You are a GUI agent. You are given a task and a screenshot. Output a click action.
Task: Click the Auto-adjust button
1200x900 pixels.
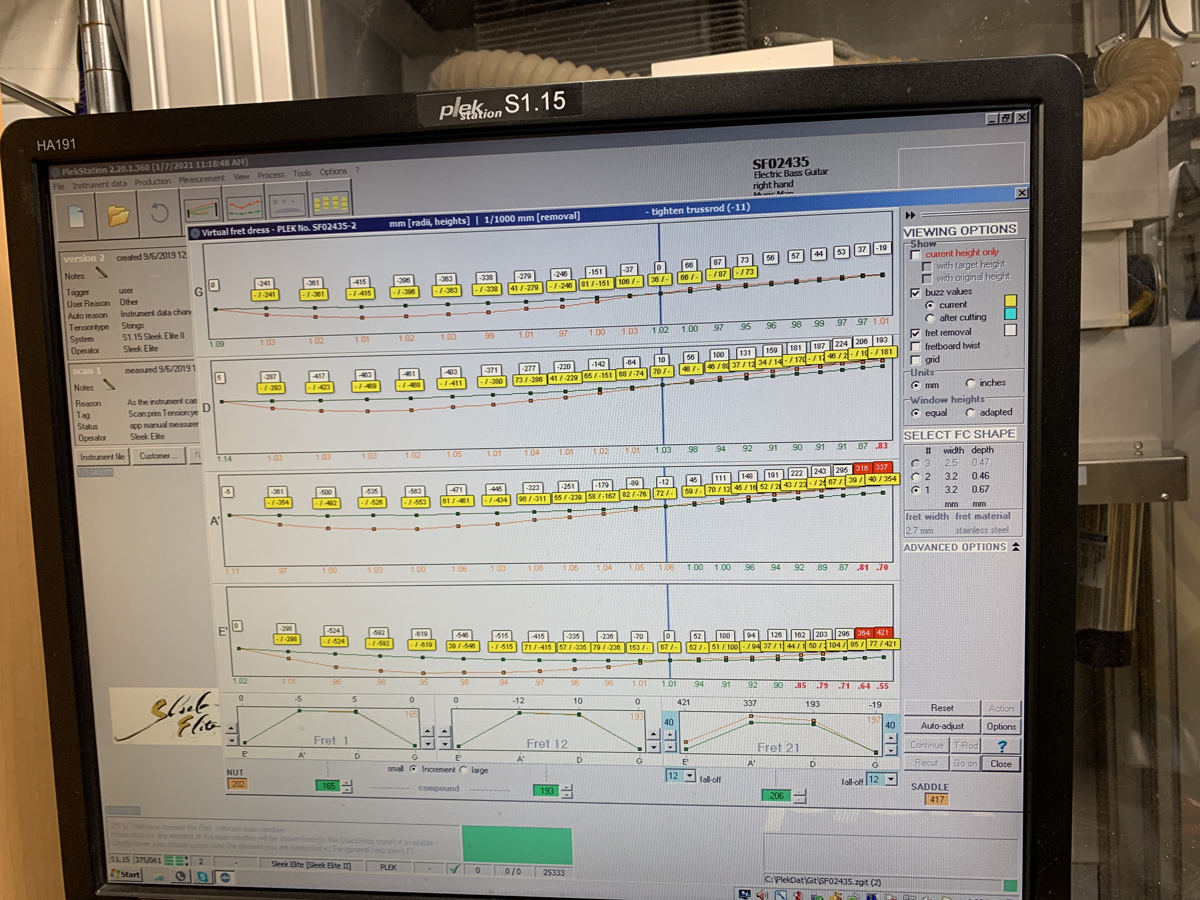point(942,726)
